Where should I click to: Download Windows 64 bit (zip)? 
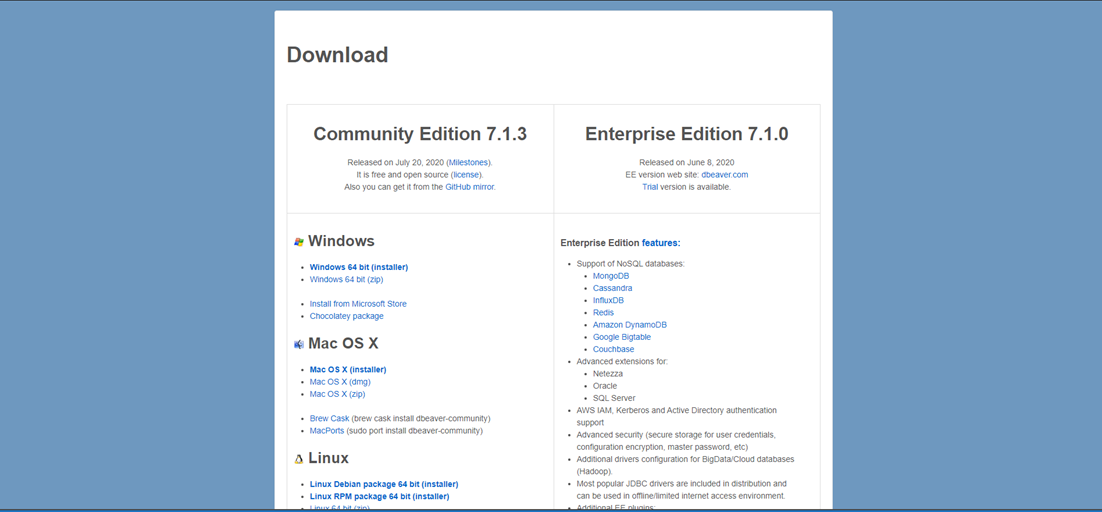tap(346, 279)
